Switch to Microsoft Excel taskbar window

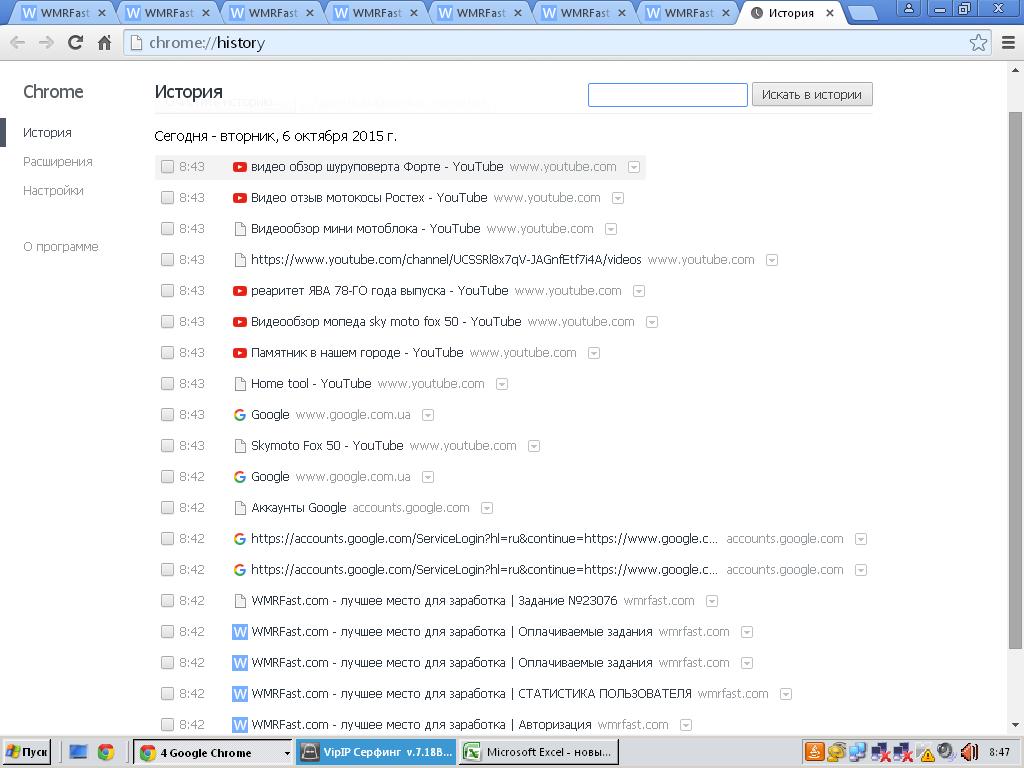[x=539, y=752]
